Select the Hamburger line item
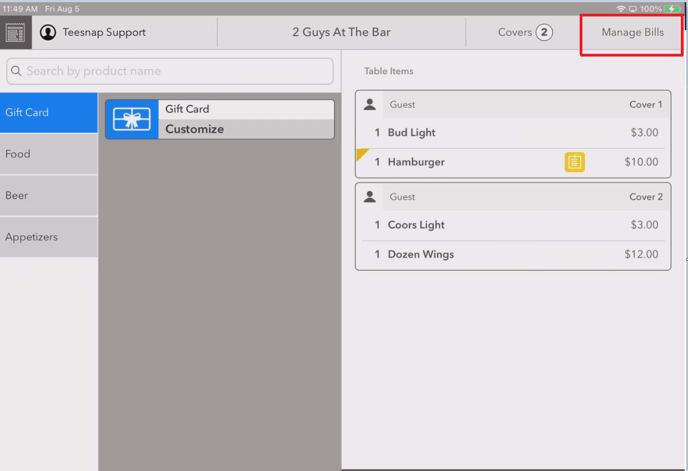The image size is (688, 471). click(x=513, y=162)
